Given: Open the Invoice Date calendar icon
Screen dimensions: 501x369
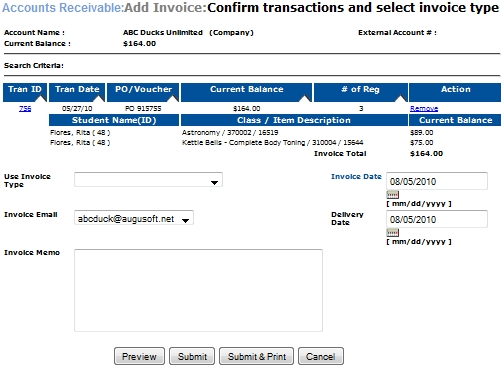Looking at the screenshot, I should click(x=392, y=195).
